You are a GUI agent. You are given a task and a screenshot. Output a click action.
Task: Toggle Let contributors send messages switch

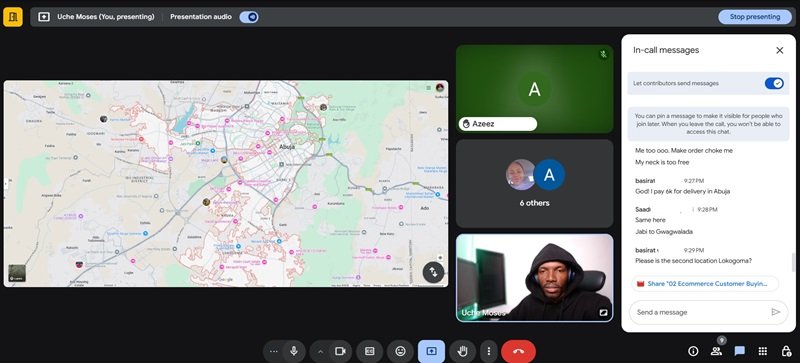pyautogui.click(x=774, y=83)
